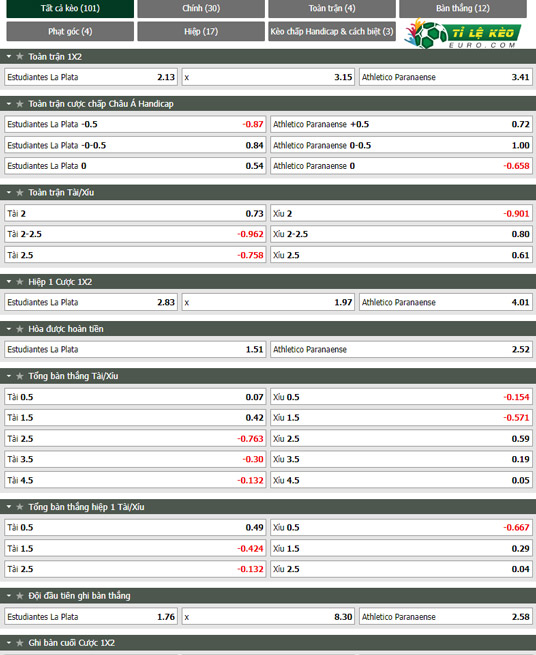The width and height of the screenshot is (536, 655).
Task: Collapse the Toàn trận Tài/Xỉu arrow
Action: (9, 193)
